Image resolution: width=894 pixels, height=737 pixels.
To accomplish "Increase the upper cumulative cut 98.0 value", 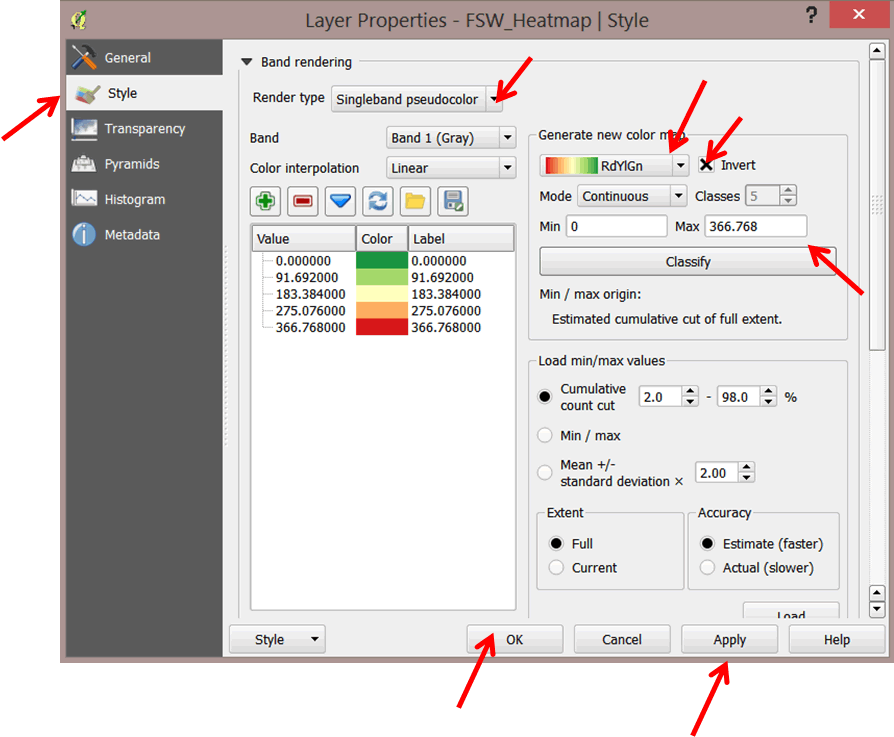I will point(769,392).
